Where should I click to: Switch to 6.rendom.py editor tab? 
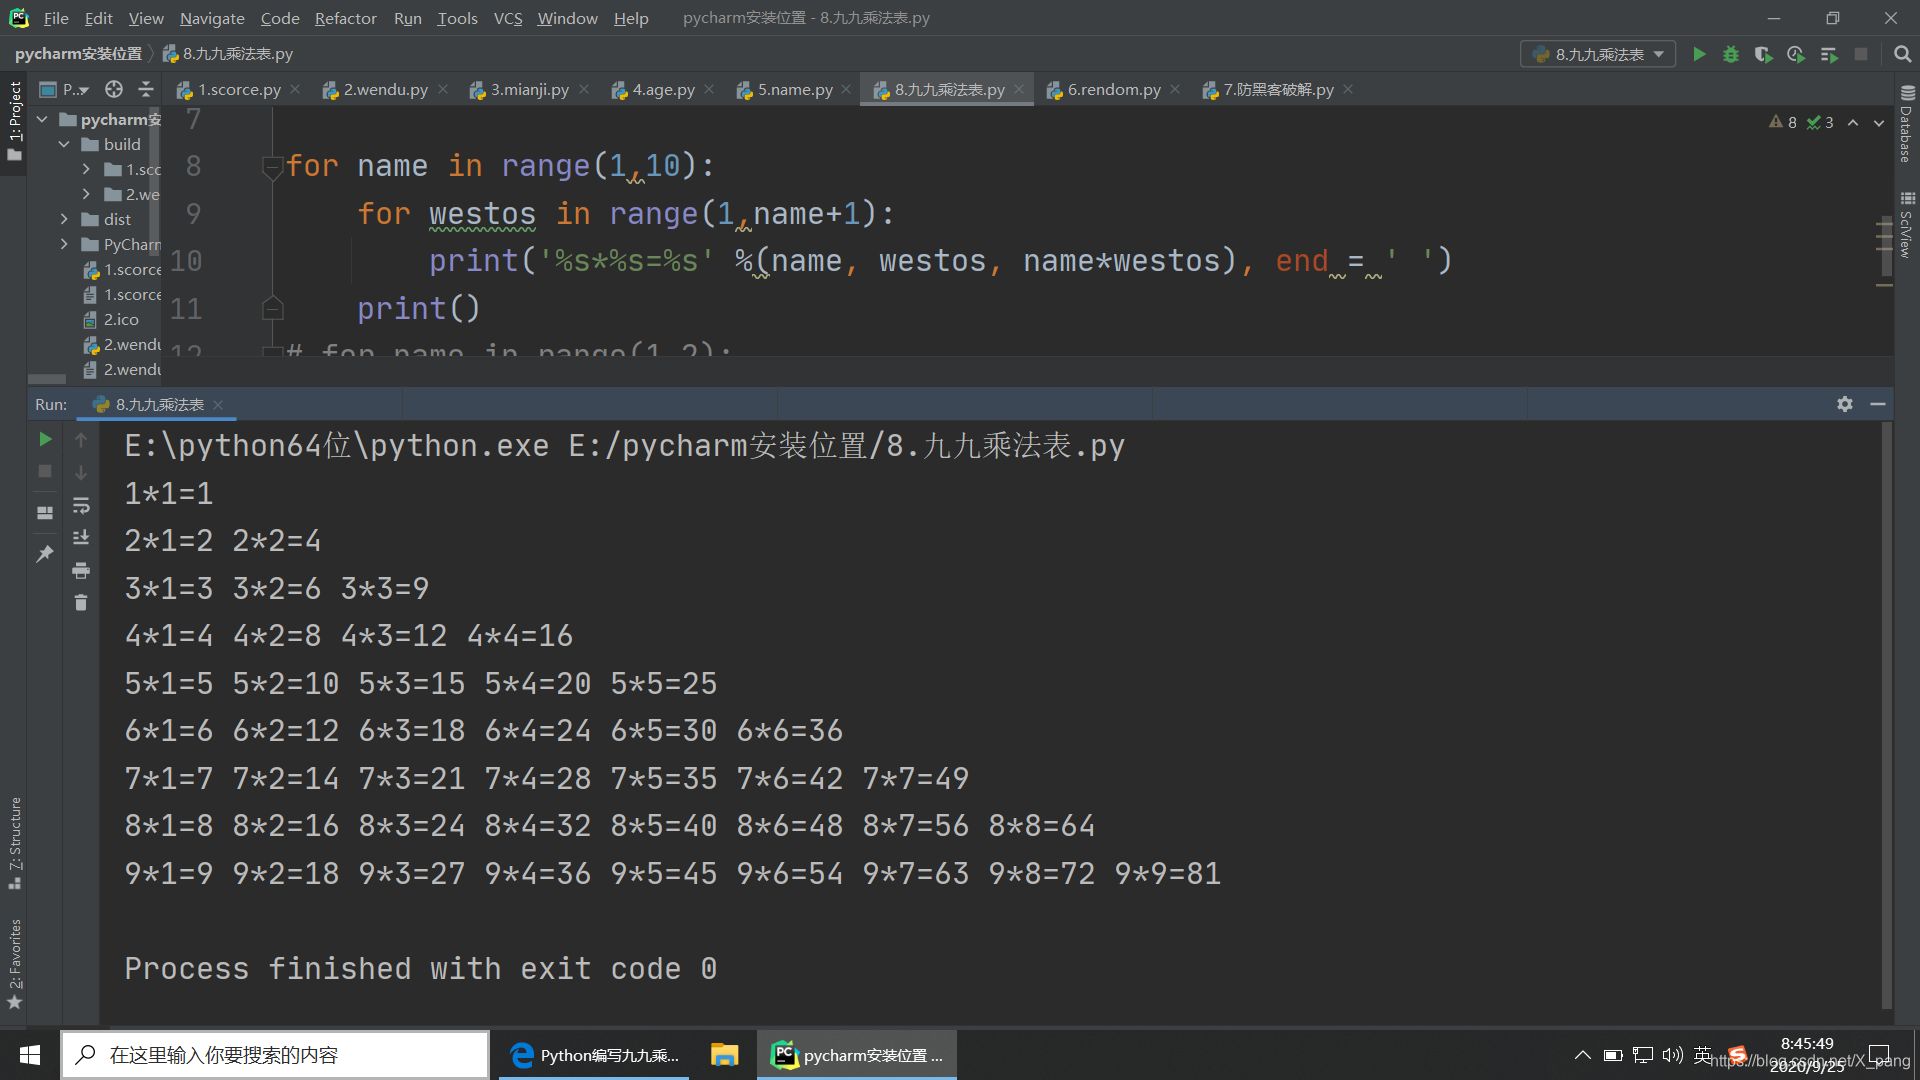coord(1114,89)
